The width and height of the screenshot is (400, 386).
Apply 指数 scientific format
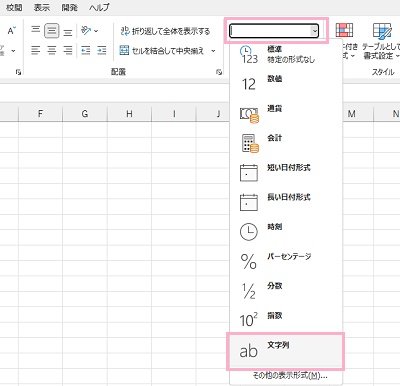286,320
